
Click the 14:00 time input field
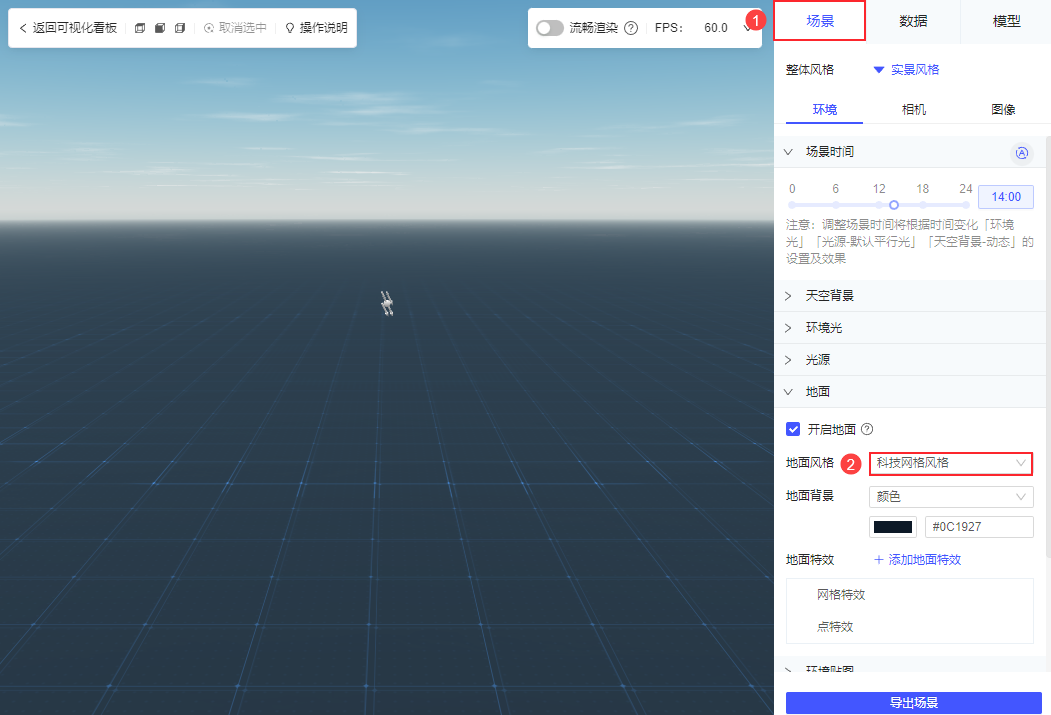click(1005, 197)
